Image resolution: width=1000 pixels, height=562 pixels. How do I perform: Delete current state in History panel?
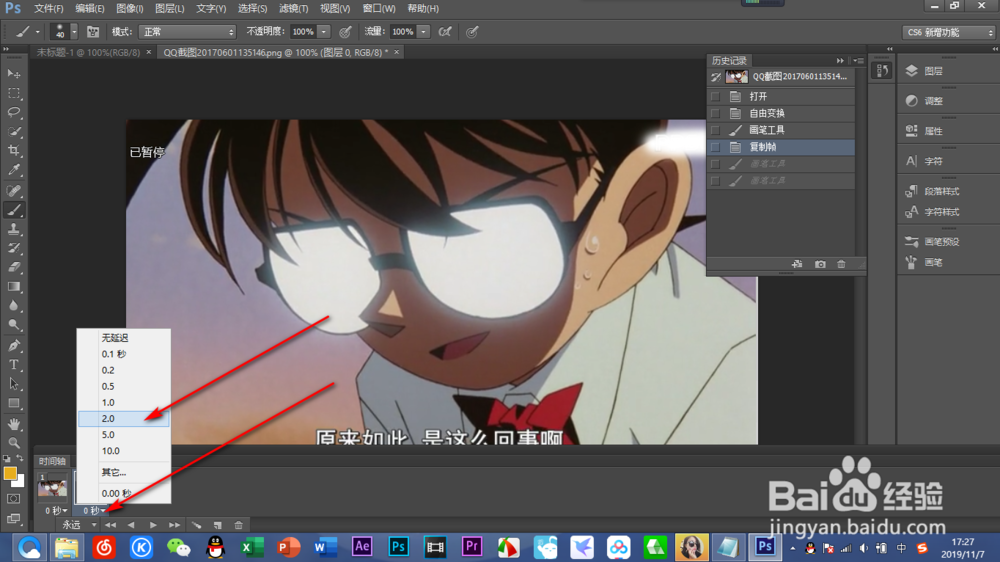coord(841,264)
